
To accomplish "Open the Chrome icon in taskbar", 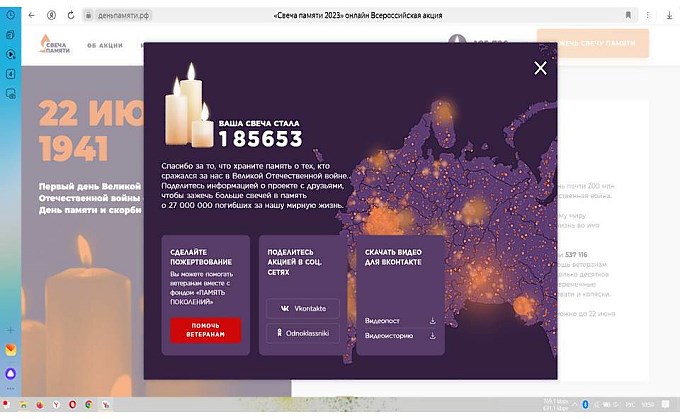I will point(89,404).
